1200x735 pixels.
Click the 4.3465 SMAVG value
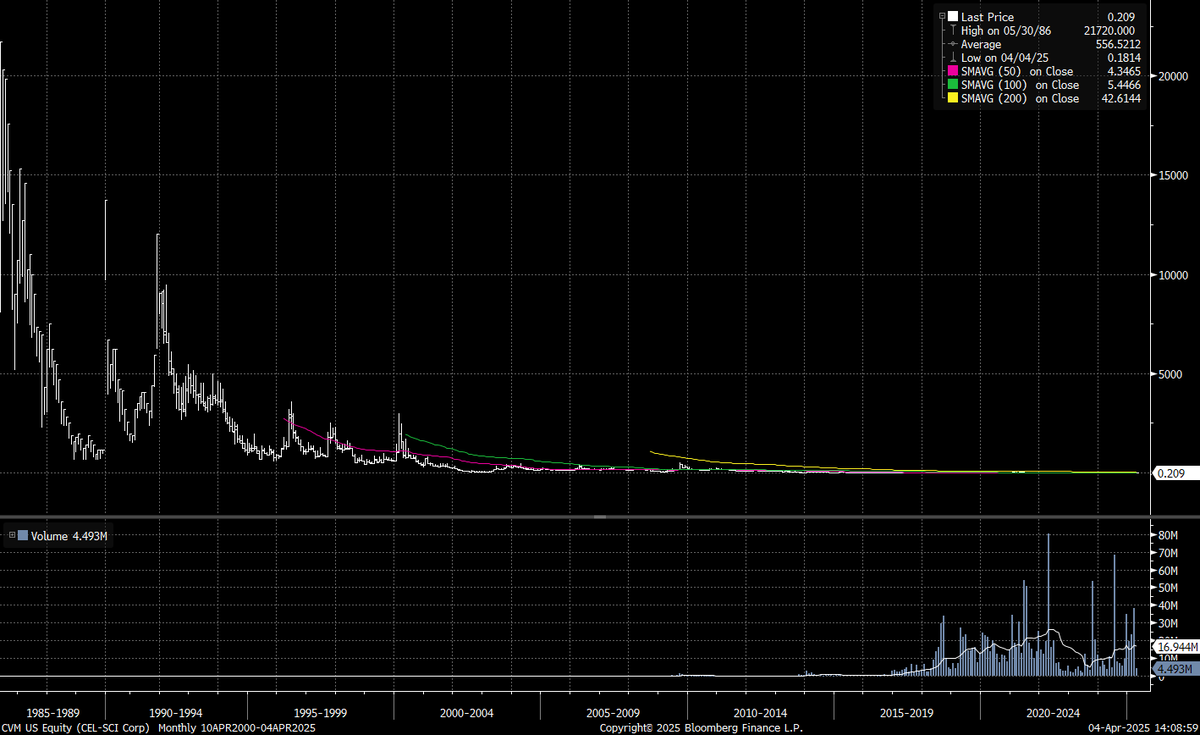click(1124, 71)
